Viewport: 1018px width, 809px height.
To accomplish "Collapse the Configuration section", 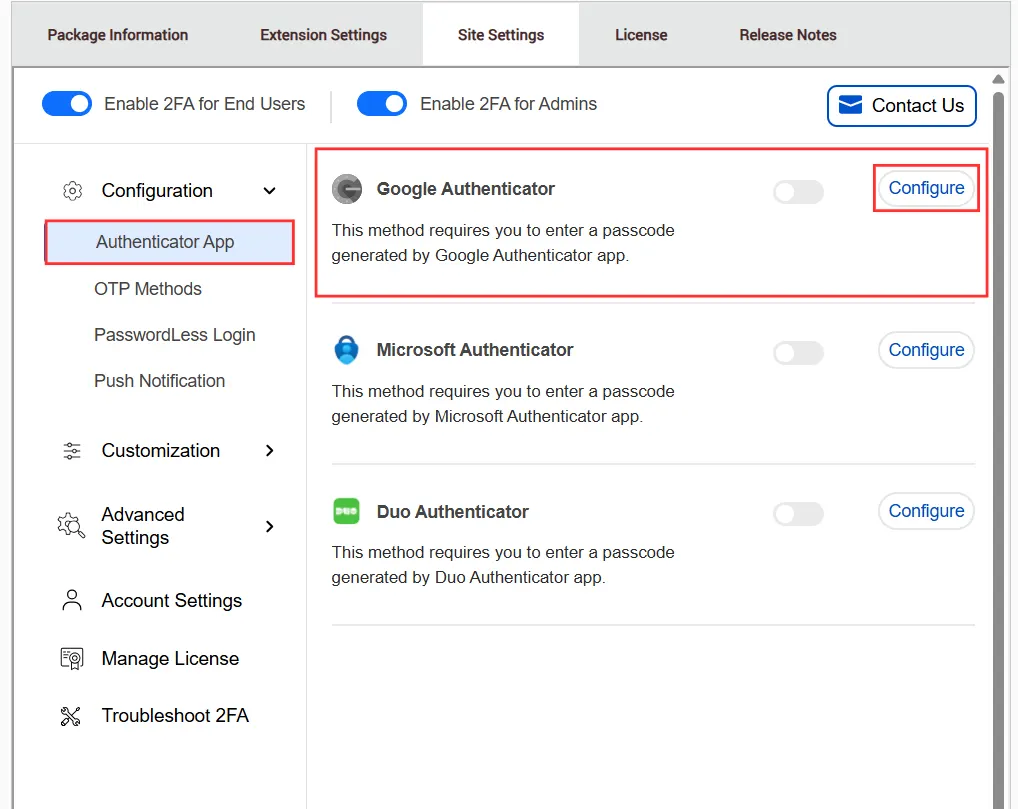I will pyautogui.click(x=268, y=190).
